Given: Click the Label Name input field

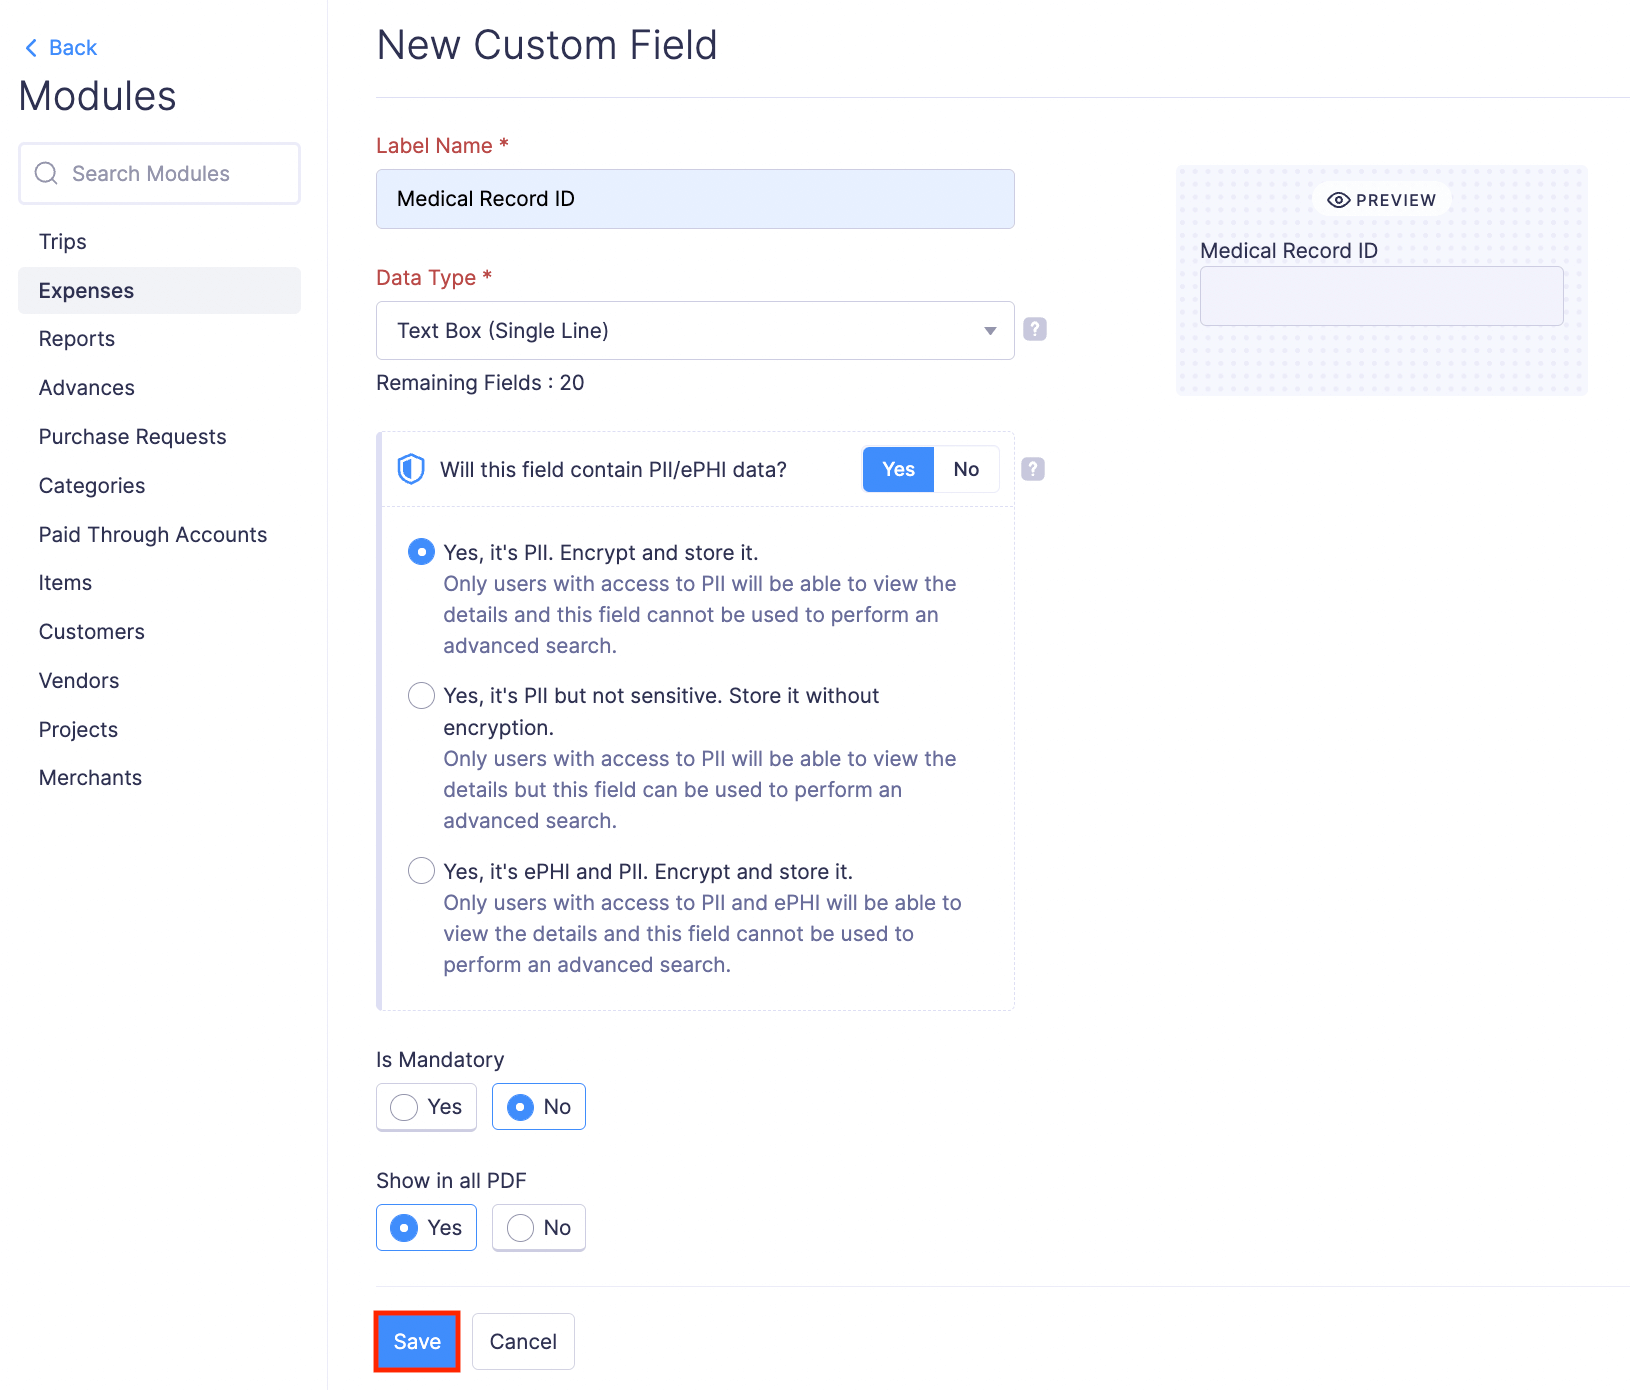Looking at the screenshot, I should (694, 199).
